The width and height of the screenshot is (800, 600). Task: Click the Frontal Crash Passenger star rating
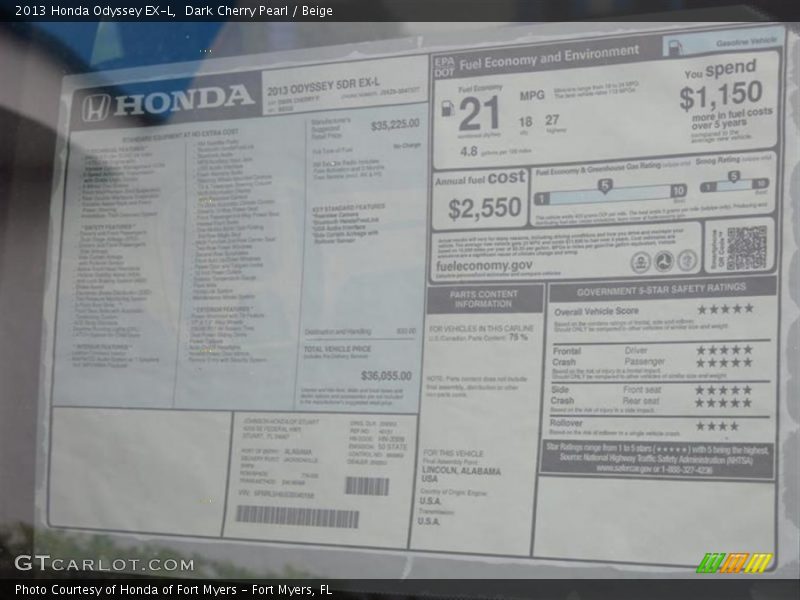724,363
